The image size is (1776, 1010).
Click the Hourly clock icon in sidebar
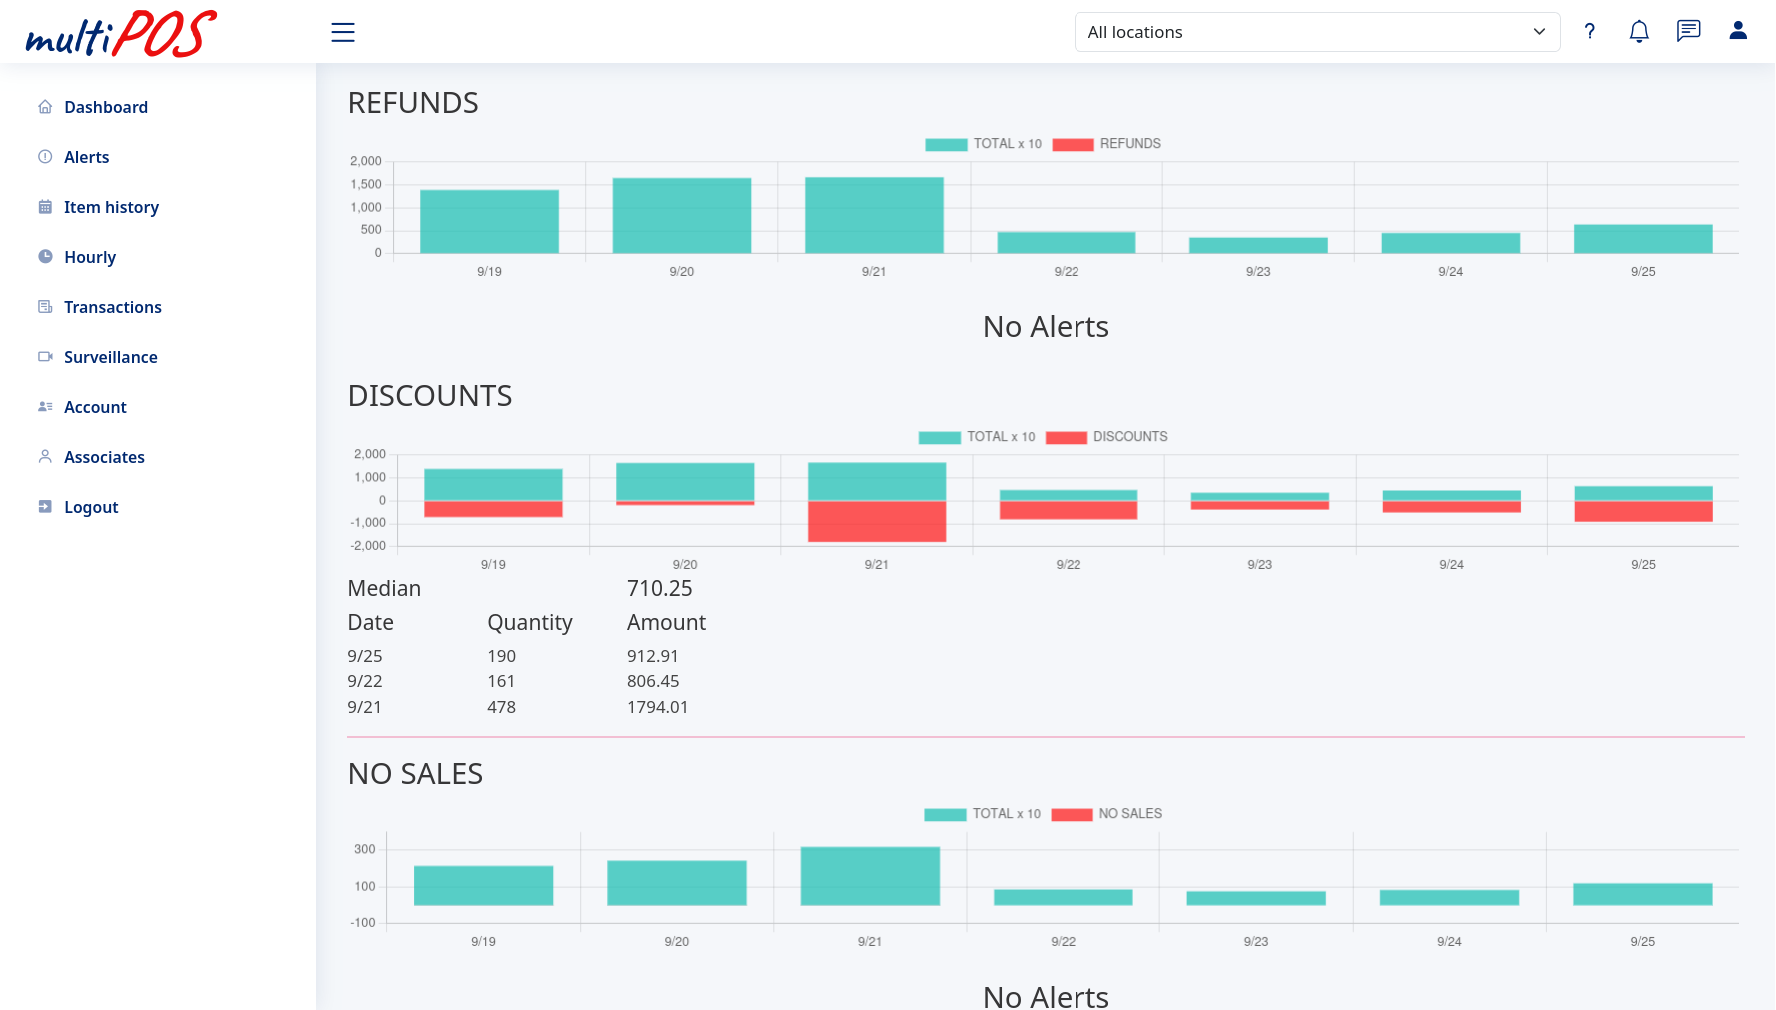pyautogui.click(x=45, y=257)
